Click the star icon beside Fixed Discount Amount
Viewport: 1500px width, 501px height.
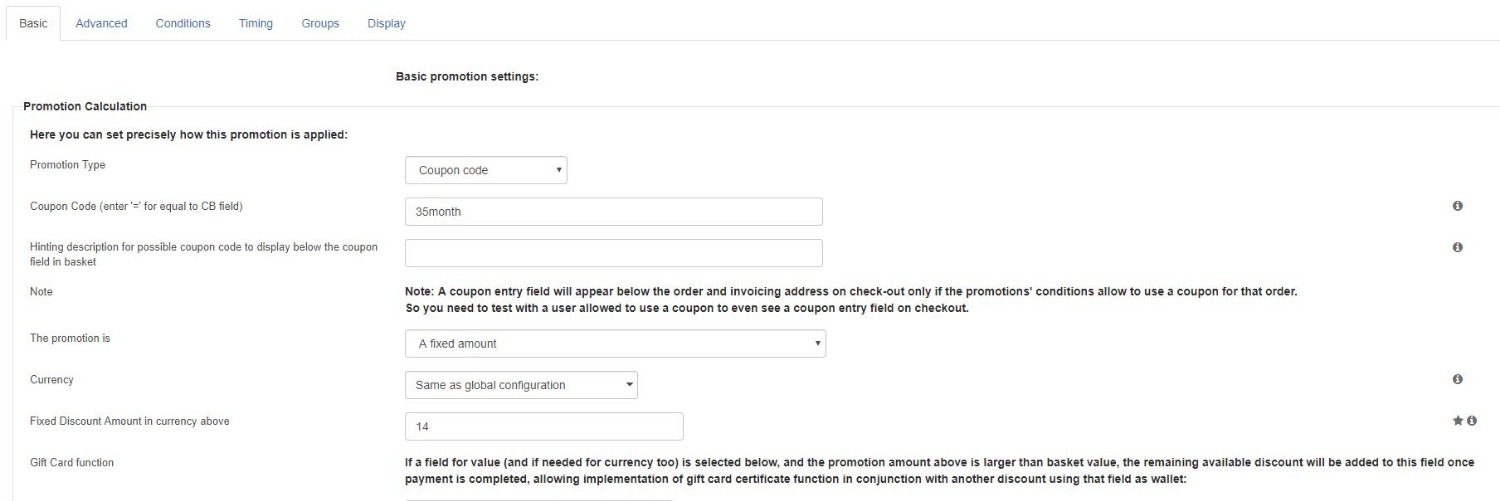point(1458,422)
